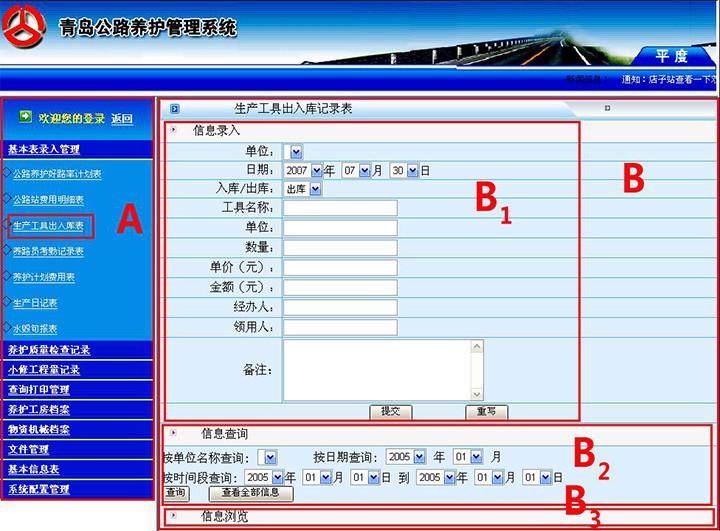Screen dimensions: 720x531
Task: Click the 信息浏览 section header text
Action: pos(225,516)
